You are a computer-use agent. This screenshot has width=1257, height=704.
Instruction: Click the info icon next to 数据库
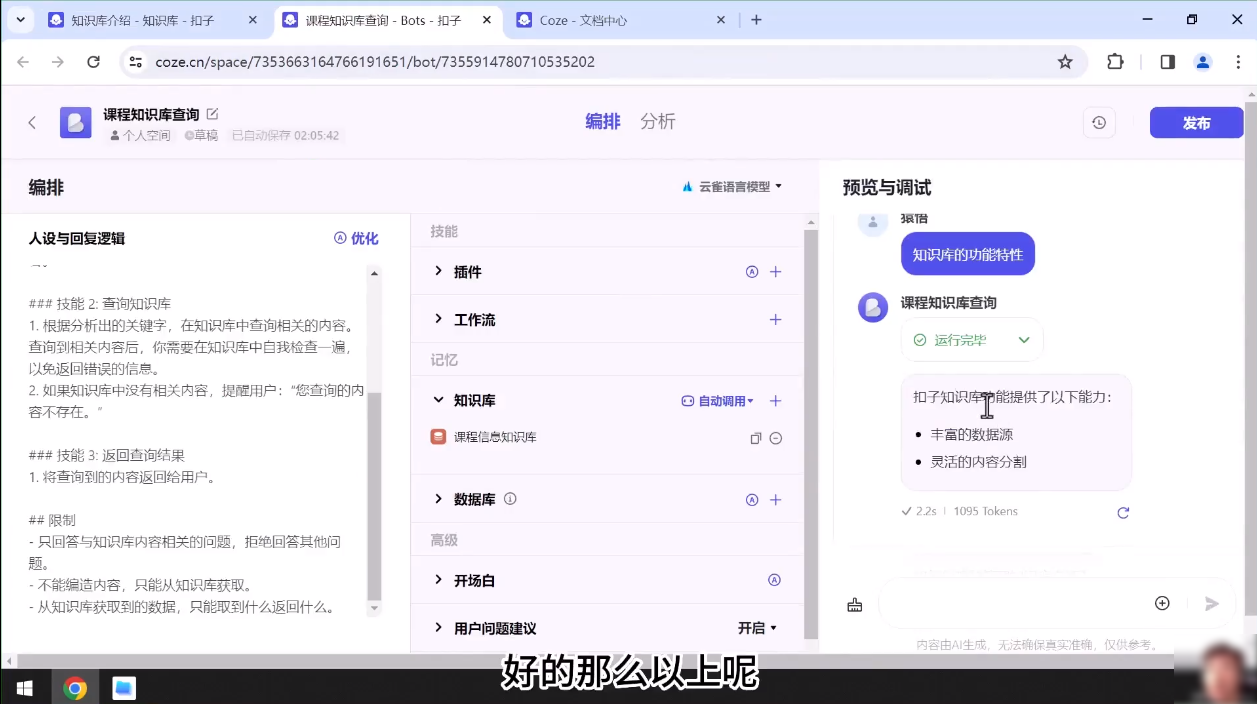click(510, 499)
